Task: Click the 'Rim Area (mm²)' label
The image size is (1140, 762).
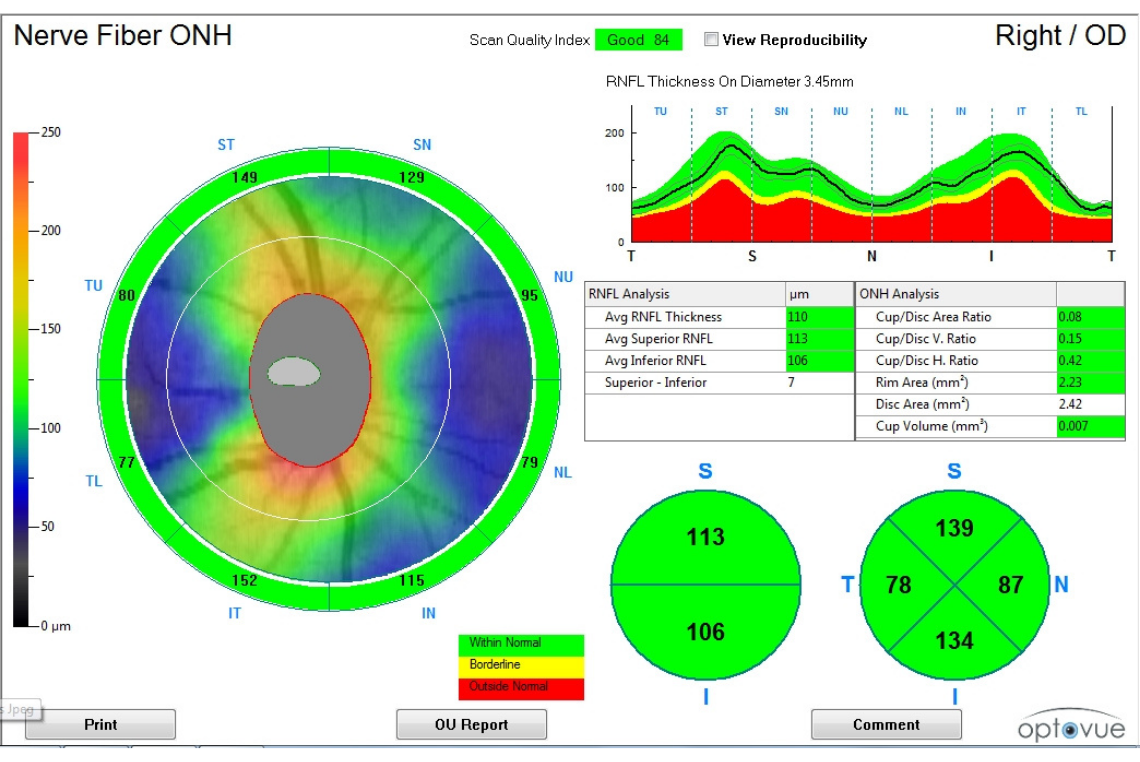Action: [922, 382]
